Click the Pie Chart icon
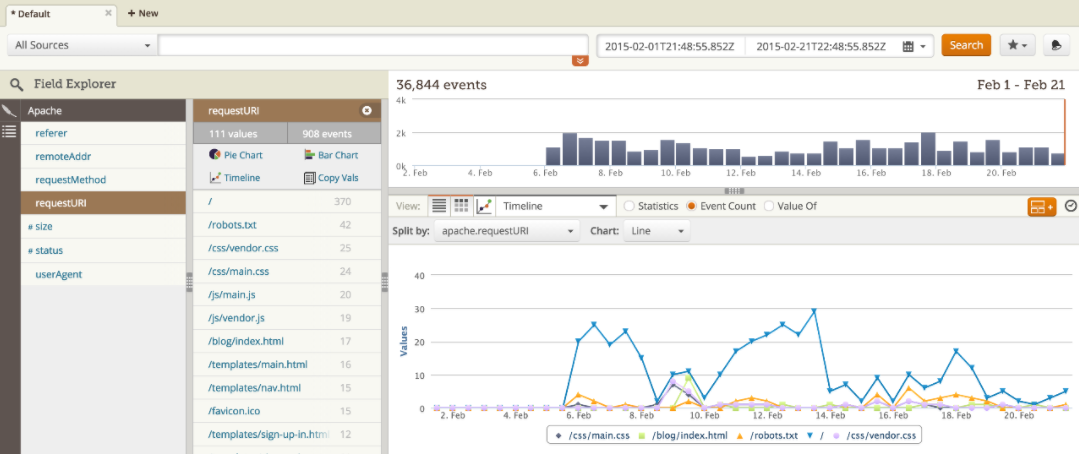Screen dimensions: 1079x454 click(214, 155)
